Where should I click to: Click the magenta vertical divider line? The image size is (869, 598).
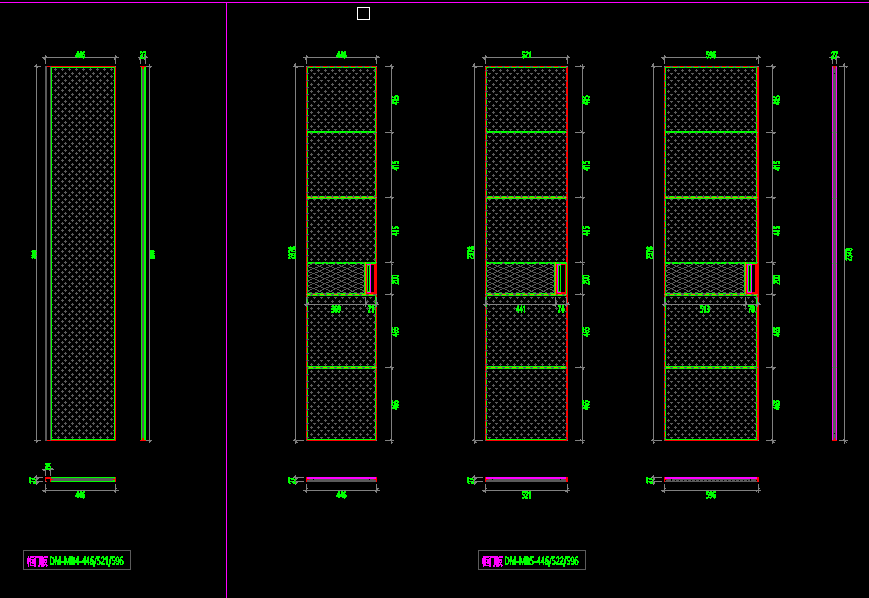tap(227, 300)
